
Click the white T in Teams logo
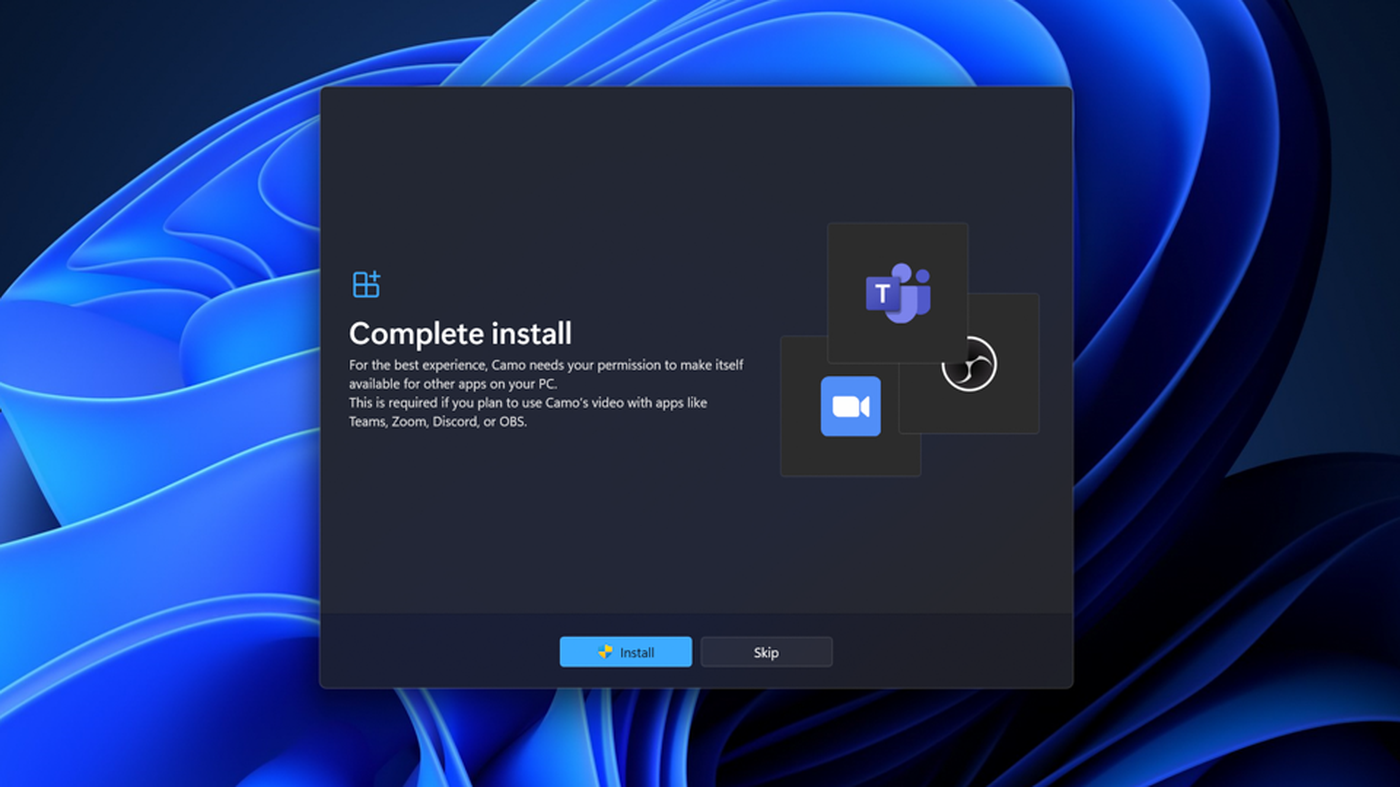tap(882, 294)
